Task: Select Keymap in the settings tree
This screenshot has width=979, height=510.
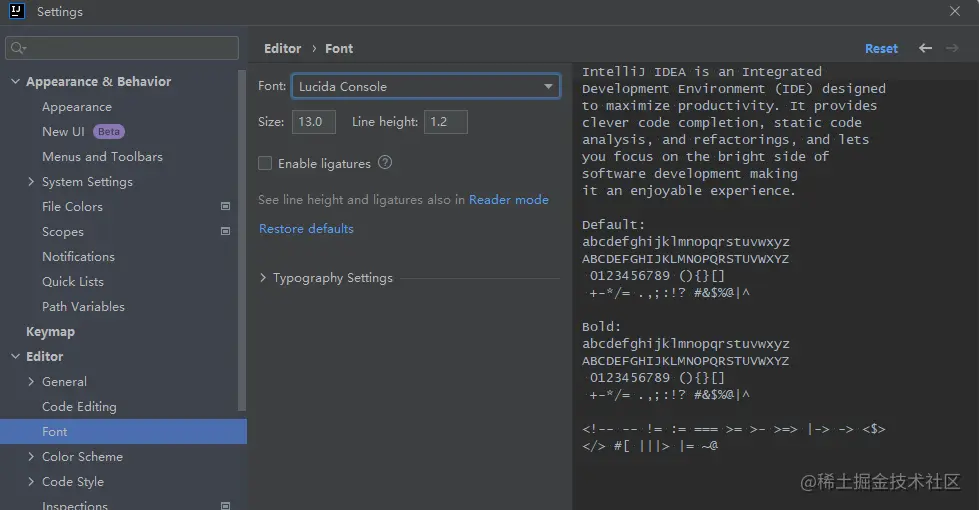Action: (x=50, y=332)
